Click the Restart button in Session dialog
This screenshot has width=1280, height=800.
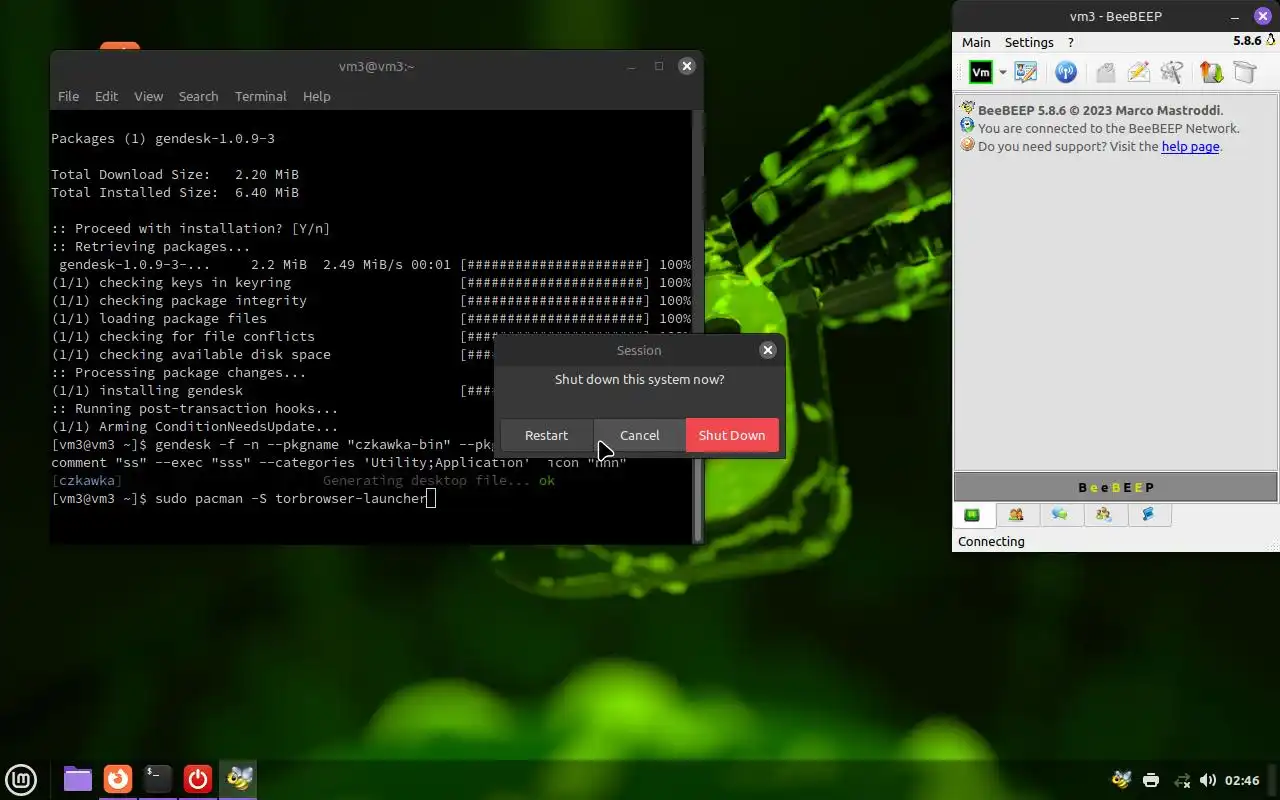pos(546,435)
